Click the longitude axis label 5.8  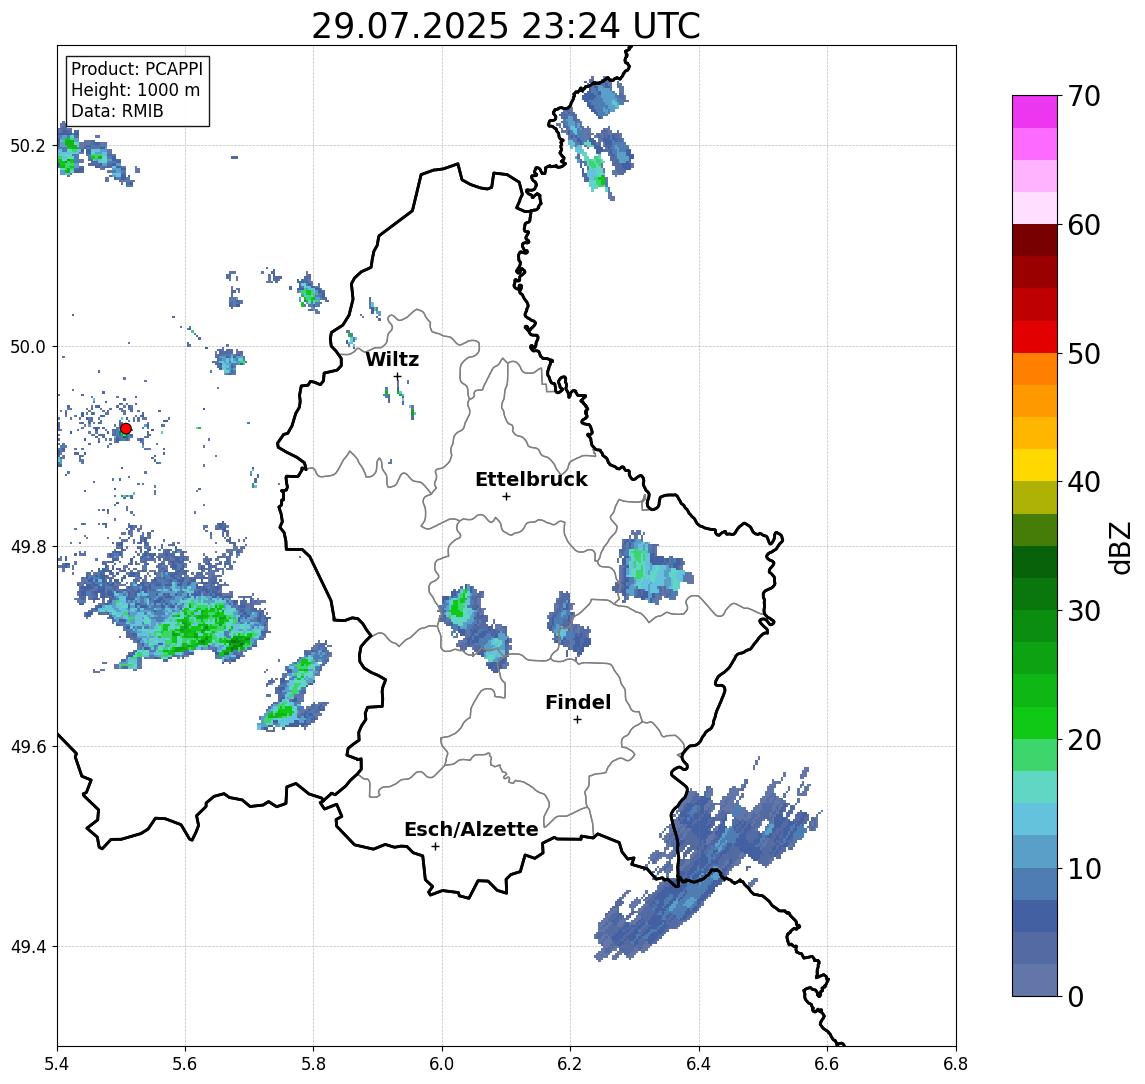click(x=314, y=1064)
